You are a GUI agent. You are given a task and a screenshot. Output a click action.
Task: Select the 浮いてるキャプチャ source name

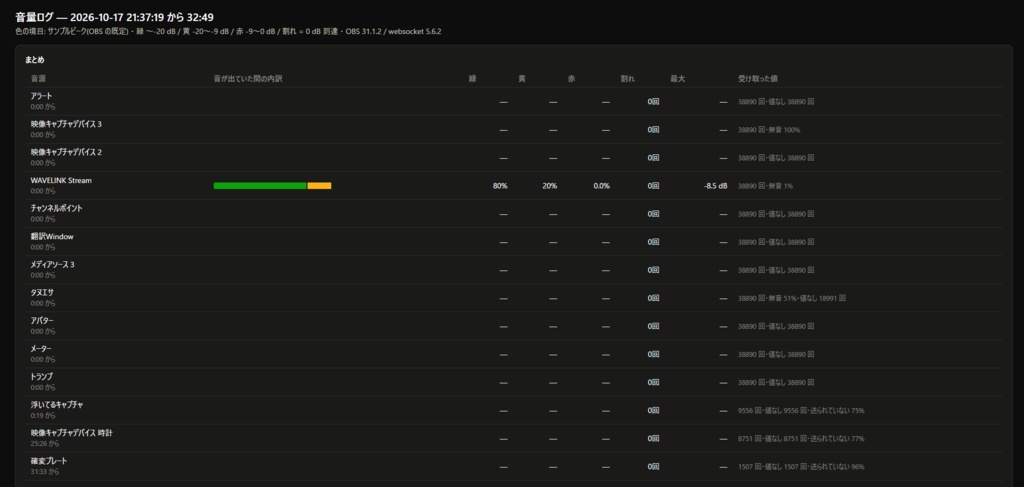(56, 405)
